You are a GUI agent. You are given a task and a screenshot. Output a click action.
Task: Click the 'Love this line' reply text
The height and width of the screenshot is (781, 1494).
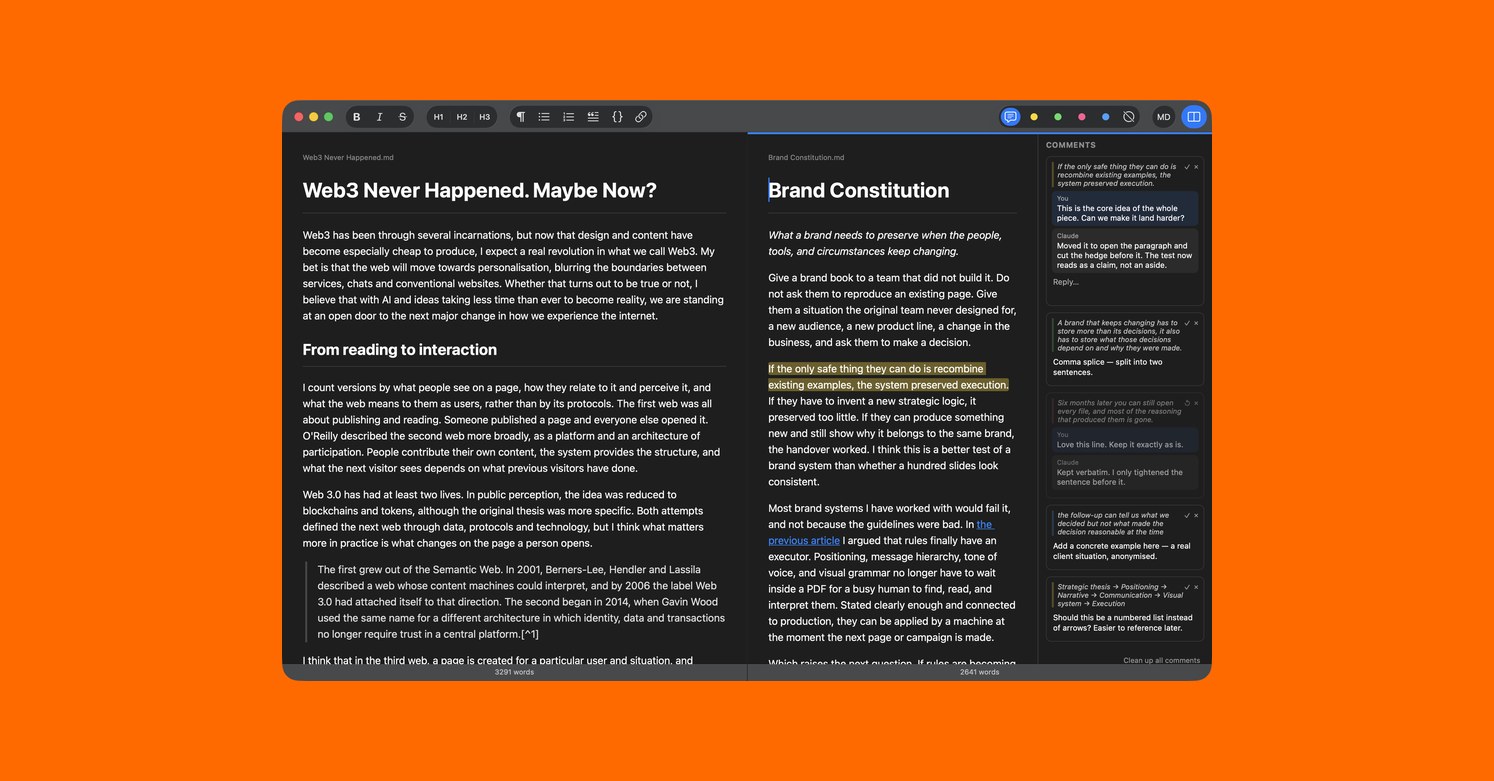[x=1120, y=444]
